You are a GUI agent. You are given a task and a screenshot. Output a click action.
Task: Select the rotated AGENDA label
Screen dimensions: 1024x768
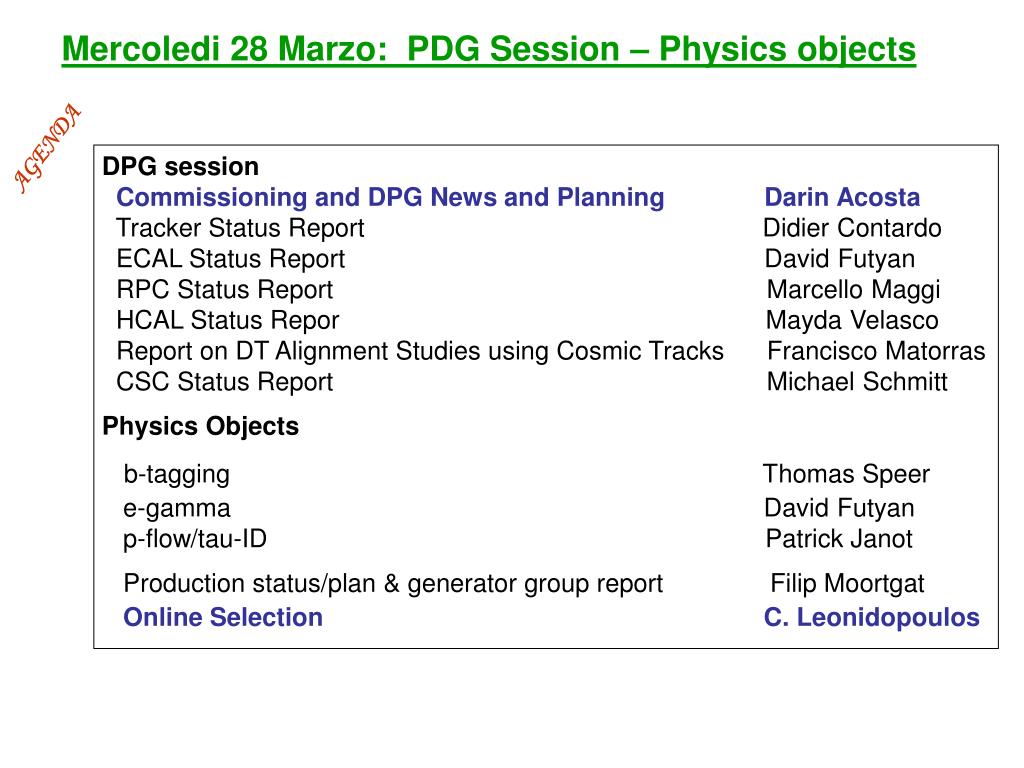(47, 148)
